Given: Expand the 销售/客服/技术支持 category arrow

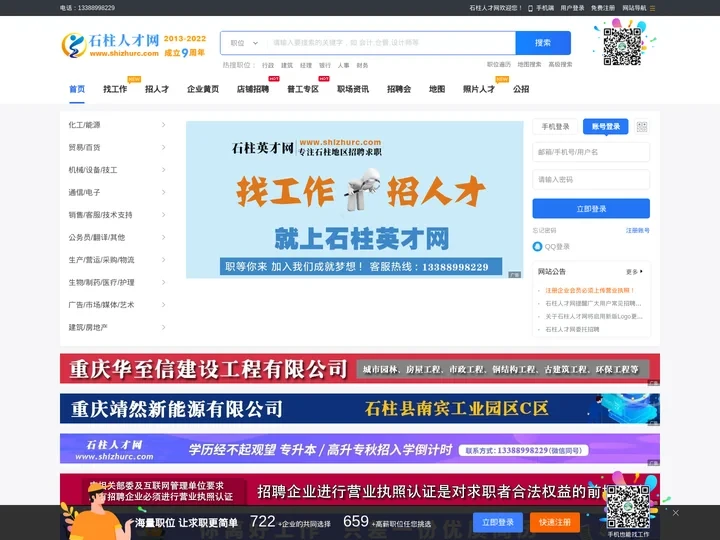Looking at the screenshot, I should (163, 215).
